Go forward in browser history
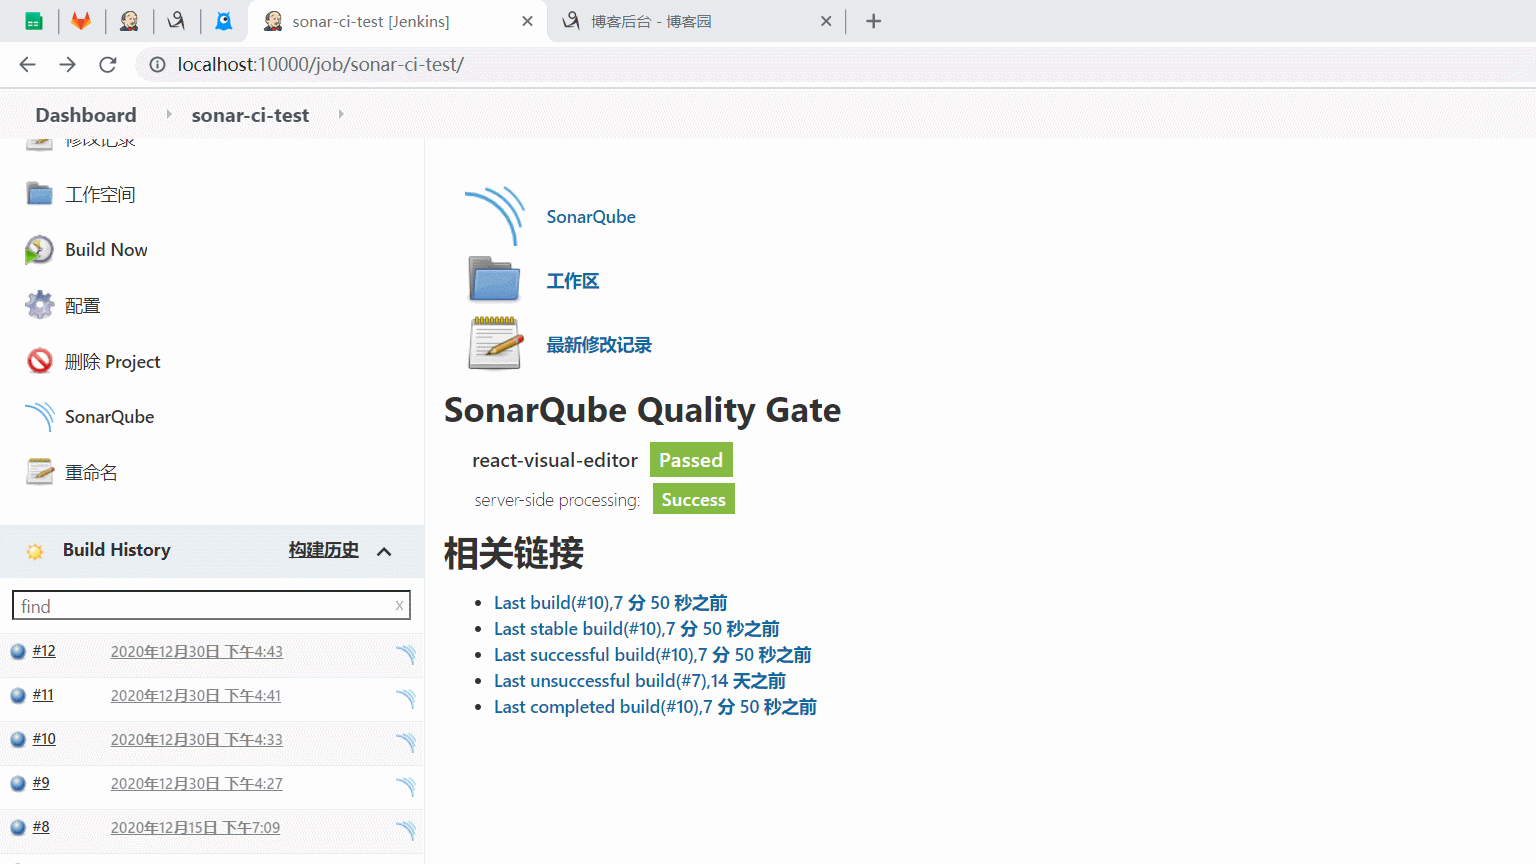Viewport: 1536px width, 864px height. tap(67, 65)
